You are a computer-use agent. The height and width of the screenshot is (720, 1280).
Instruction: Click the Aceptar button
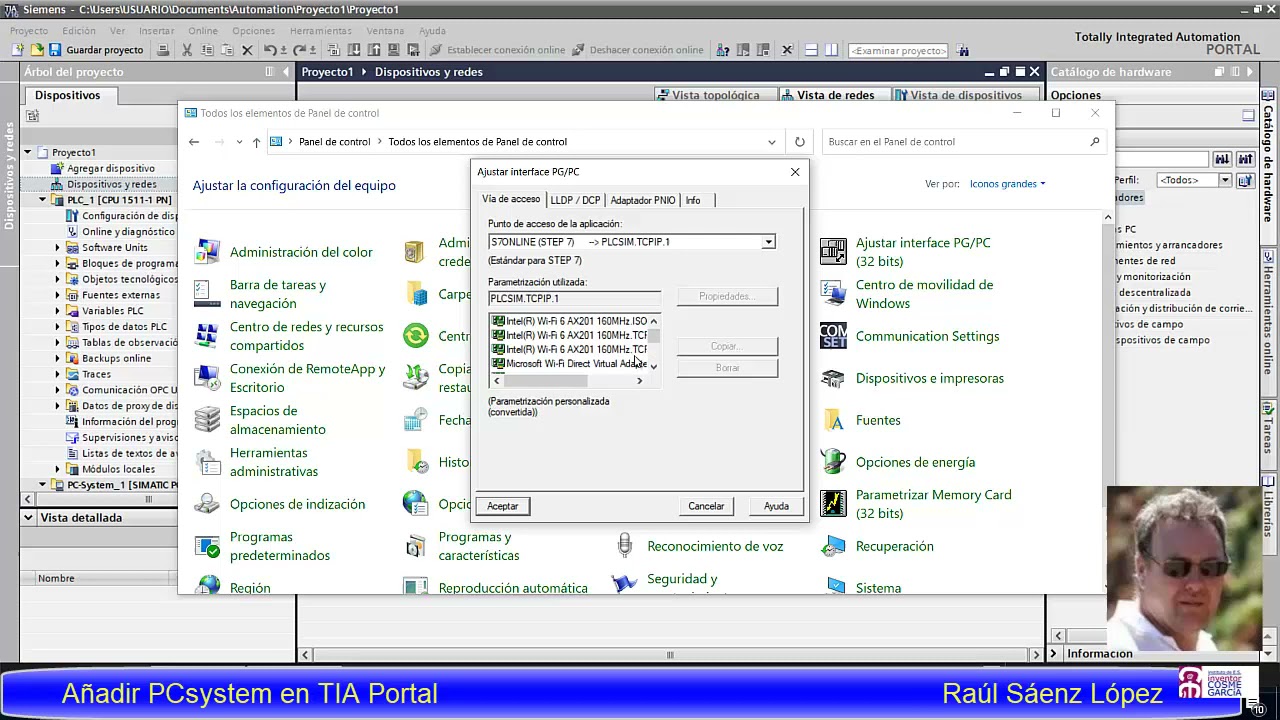503,506
